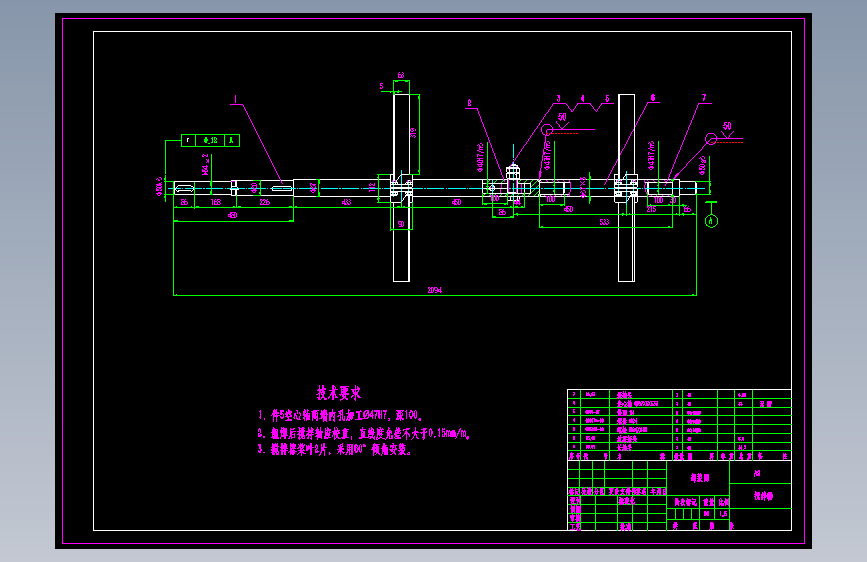Select the 215 dimension near the right end
867x562 pixels.
651,209
